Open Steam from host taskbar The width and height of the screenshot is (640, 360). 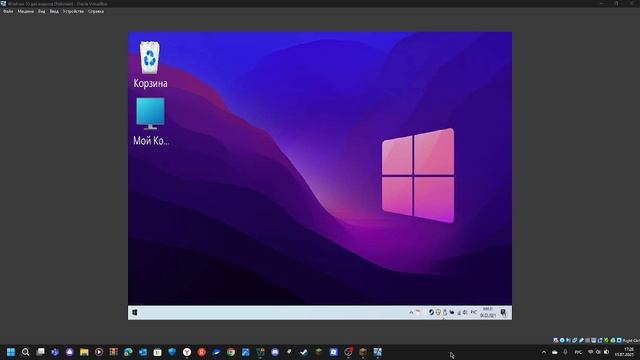(304, 352)
